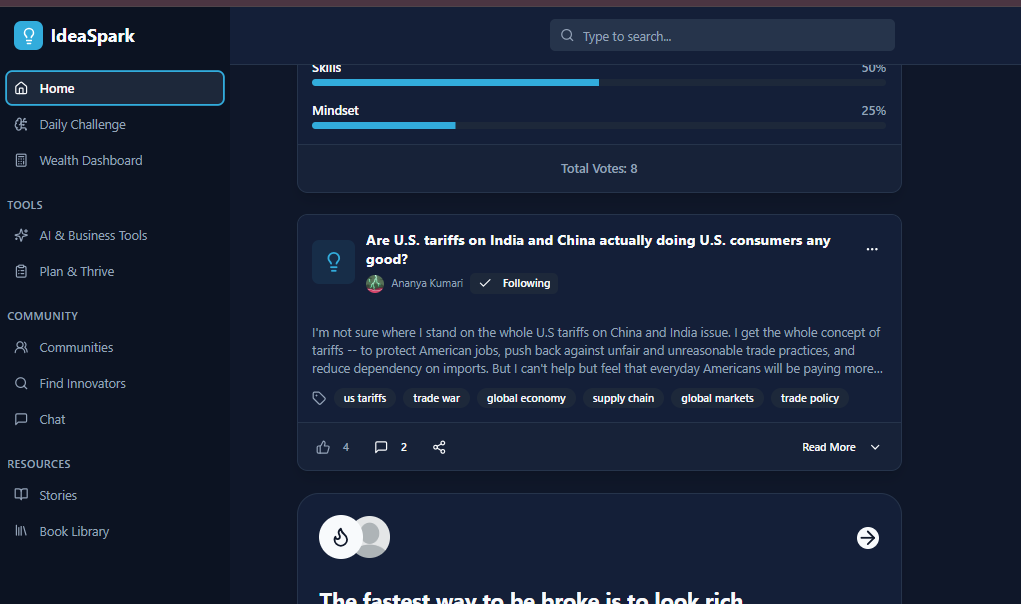The image size is (1021, 604).
Task: Click the flame icon on the story card
Action: tap(341, 537)
